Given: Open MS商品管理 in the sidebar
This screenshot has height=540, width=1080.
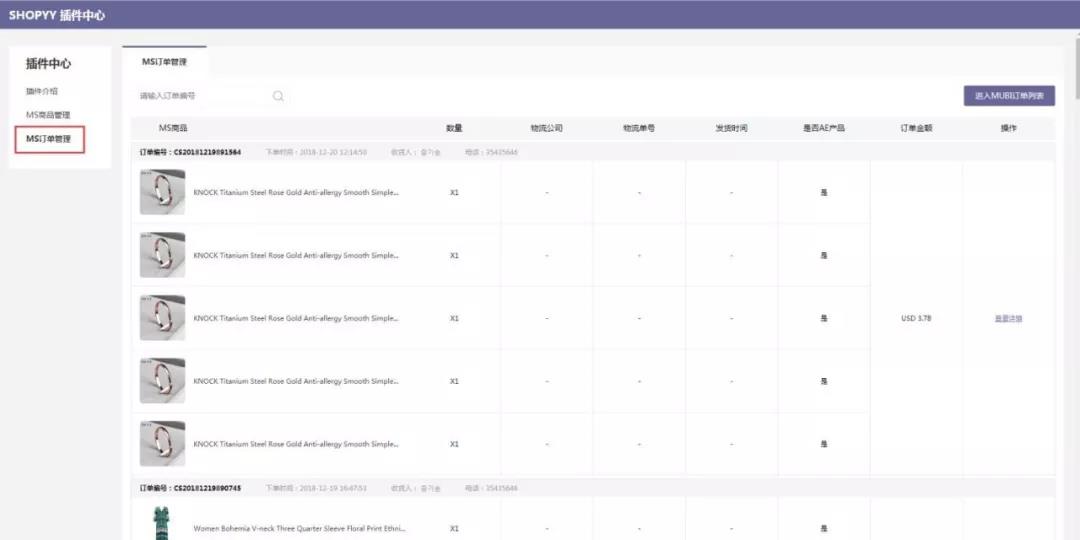Looking at the screenshot, I should [x=48, y=115].
